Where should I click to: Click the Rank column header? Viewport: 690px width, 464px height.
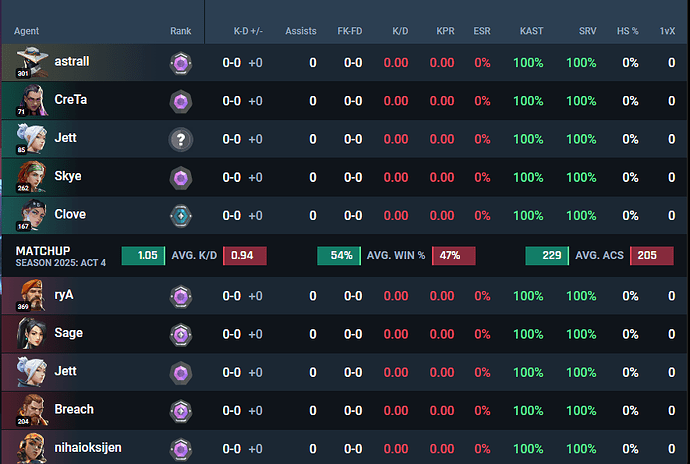click(180, 31)
